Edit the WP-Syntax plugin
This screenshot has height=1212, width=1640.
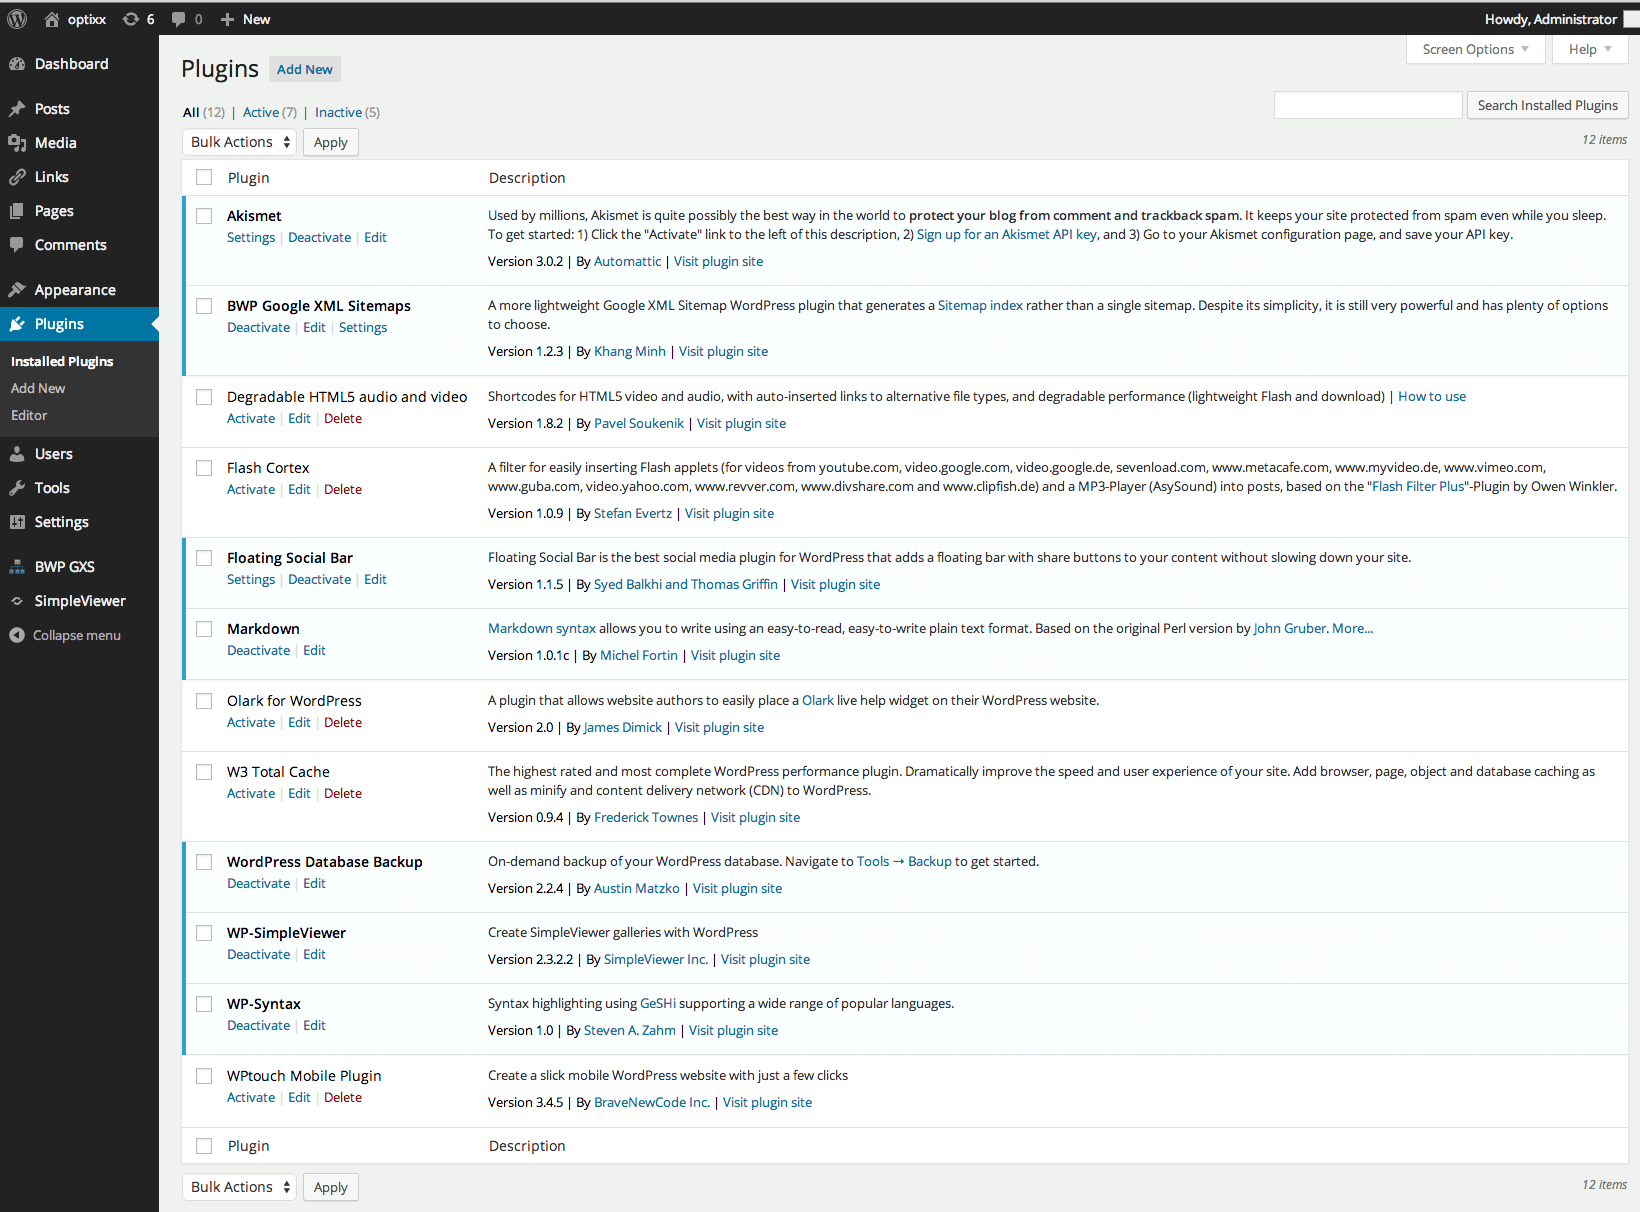pos(314,1025)
